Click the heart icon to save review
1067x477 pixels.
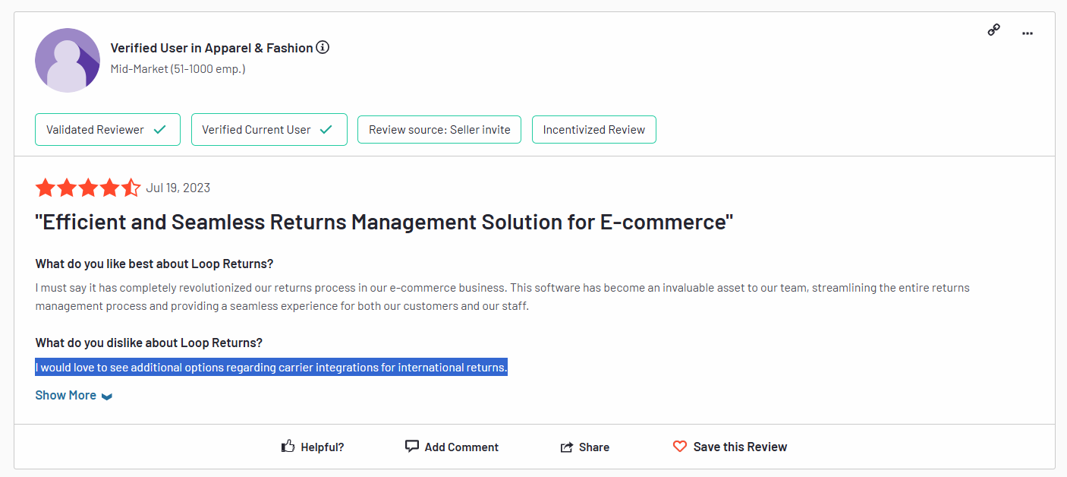point(679,447)
